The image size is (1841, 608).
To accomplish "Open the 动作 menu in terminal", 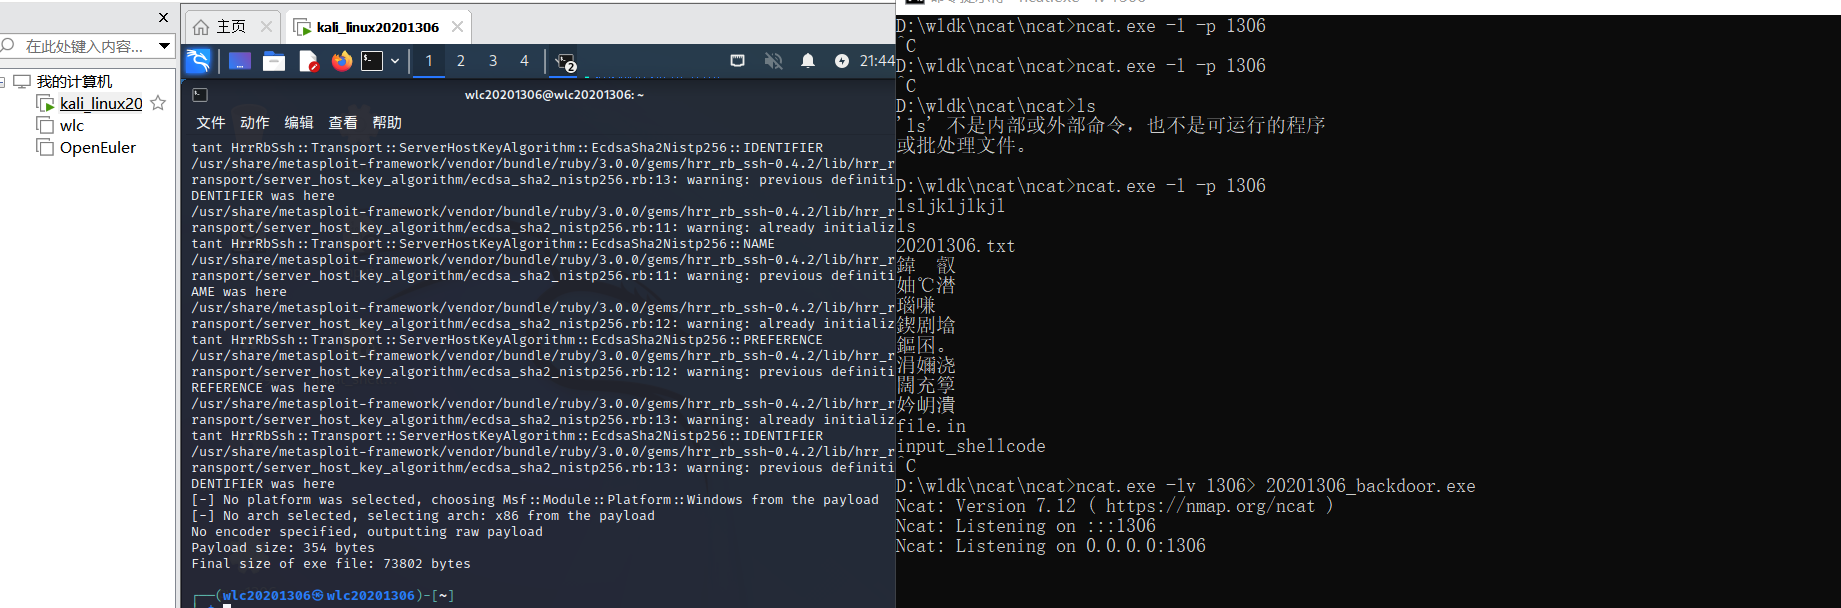I will pyautogui.click(x=255, y=123).
